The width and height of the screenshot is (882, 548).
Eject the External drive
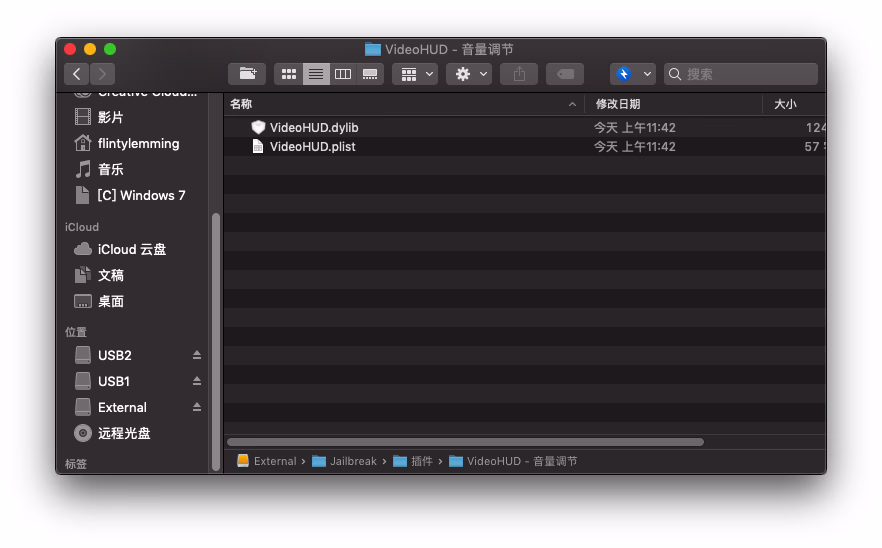197,407
